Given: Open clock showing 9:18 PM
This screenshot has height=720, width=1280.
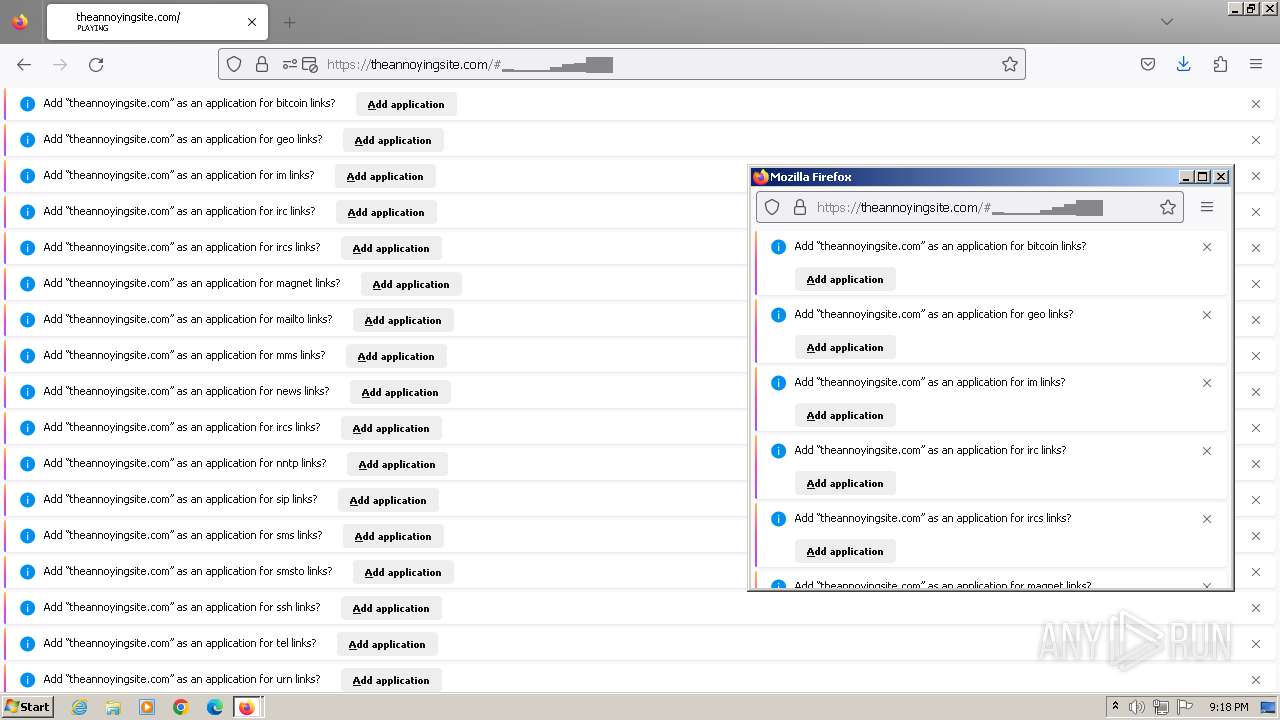Looking at the screenshot, I should (x=1228, y=707).
